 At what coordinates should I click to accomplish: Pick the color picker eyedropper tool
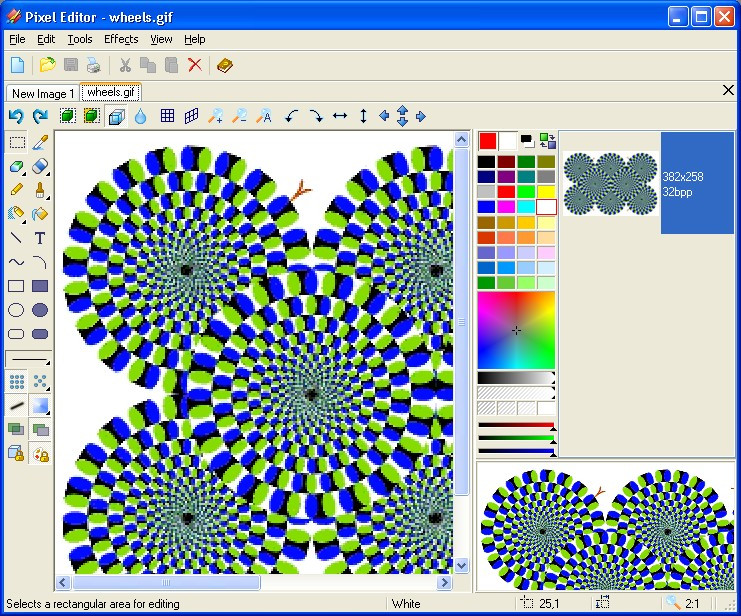(40, 142)
